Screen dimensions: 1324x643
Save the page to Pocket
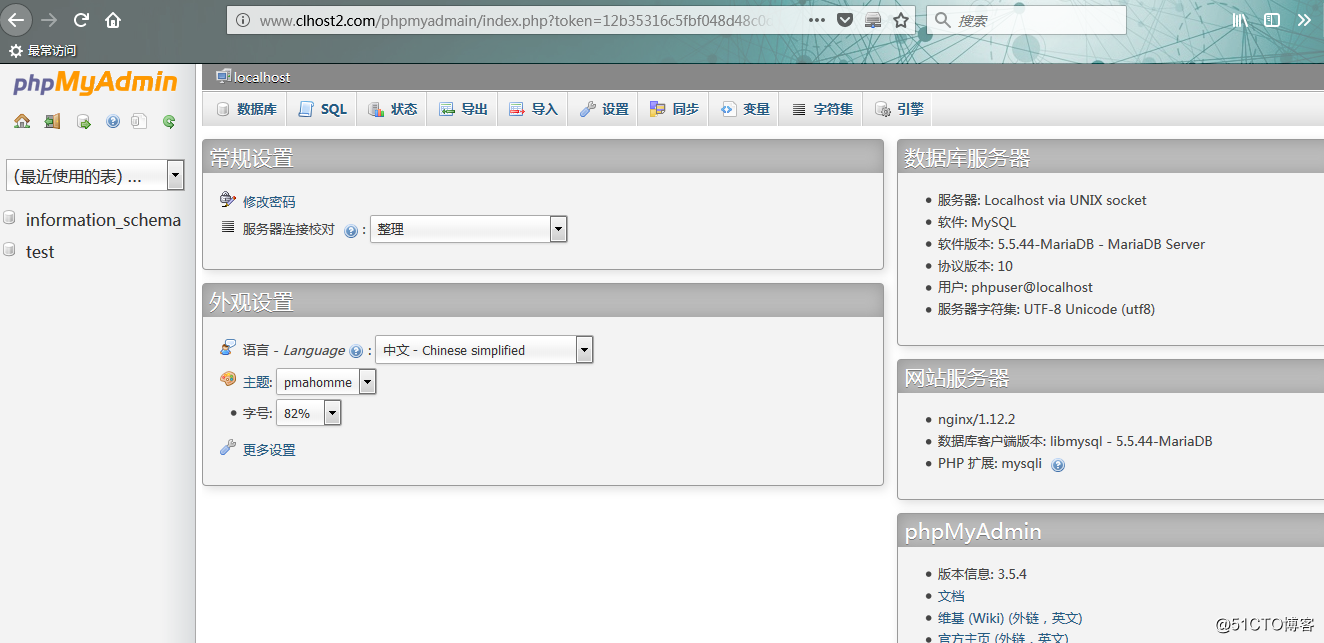845,20
